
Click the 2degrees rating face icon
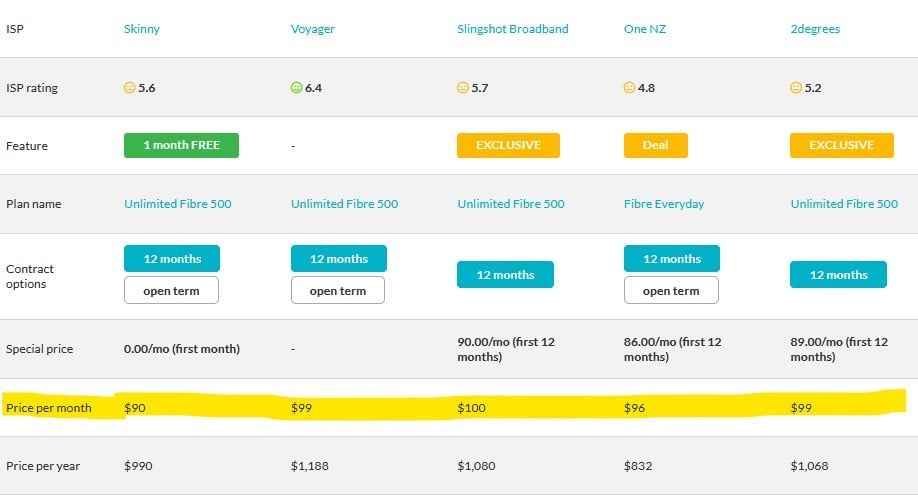pyautogui.click(x=797, y=88)
